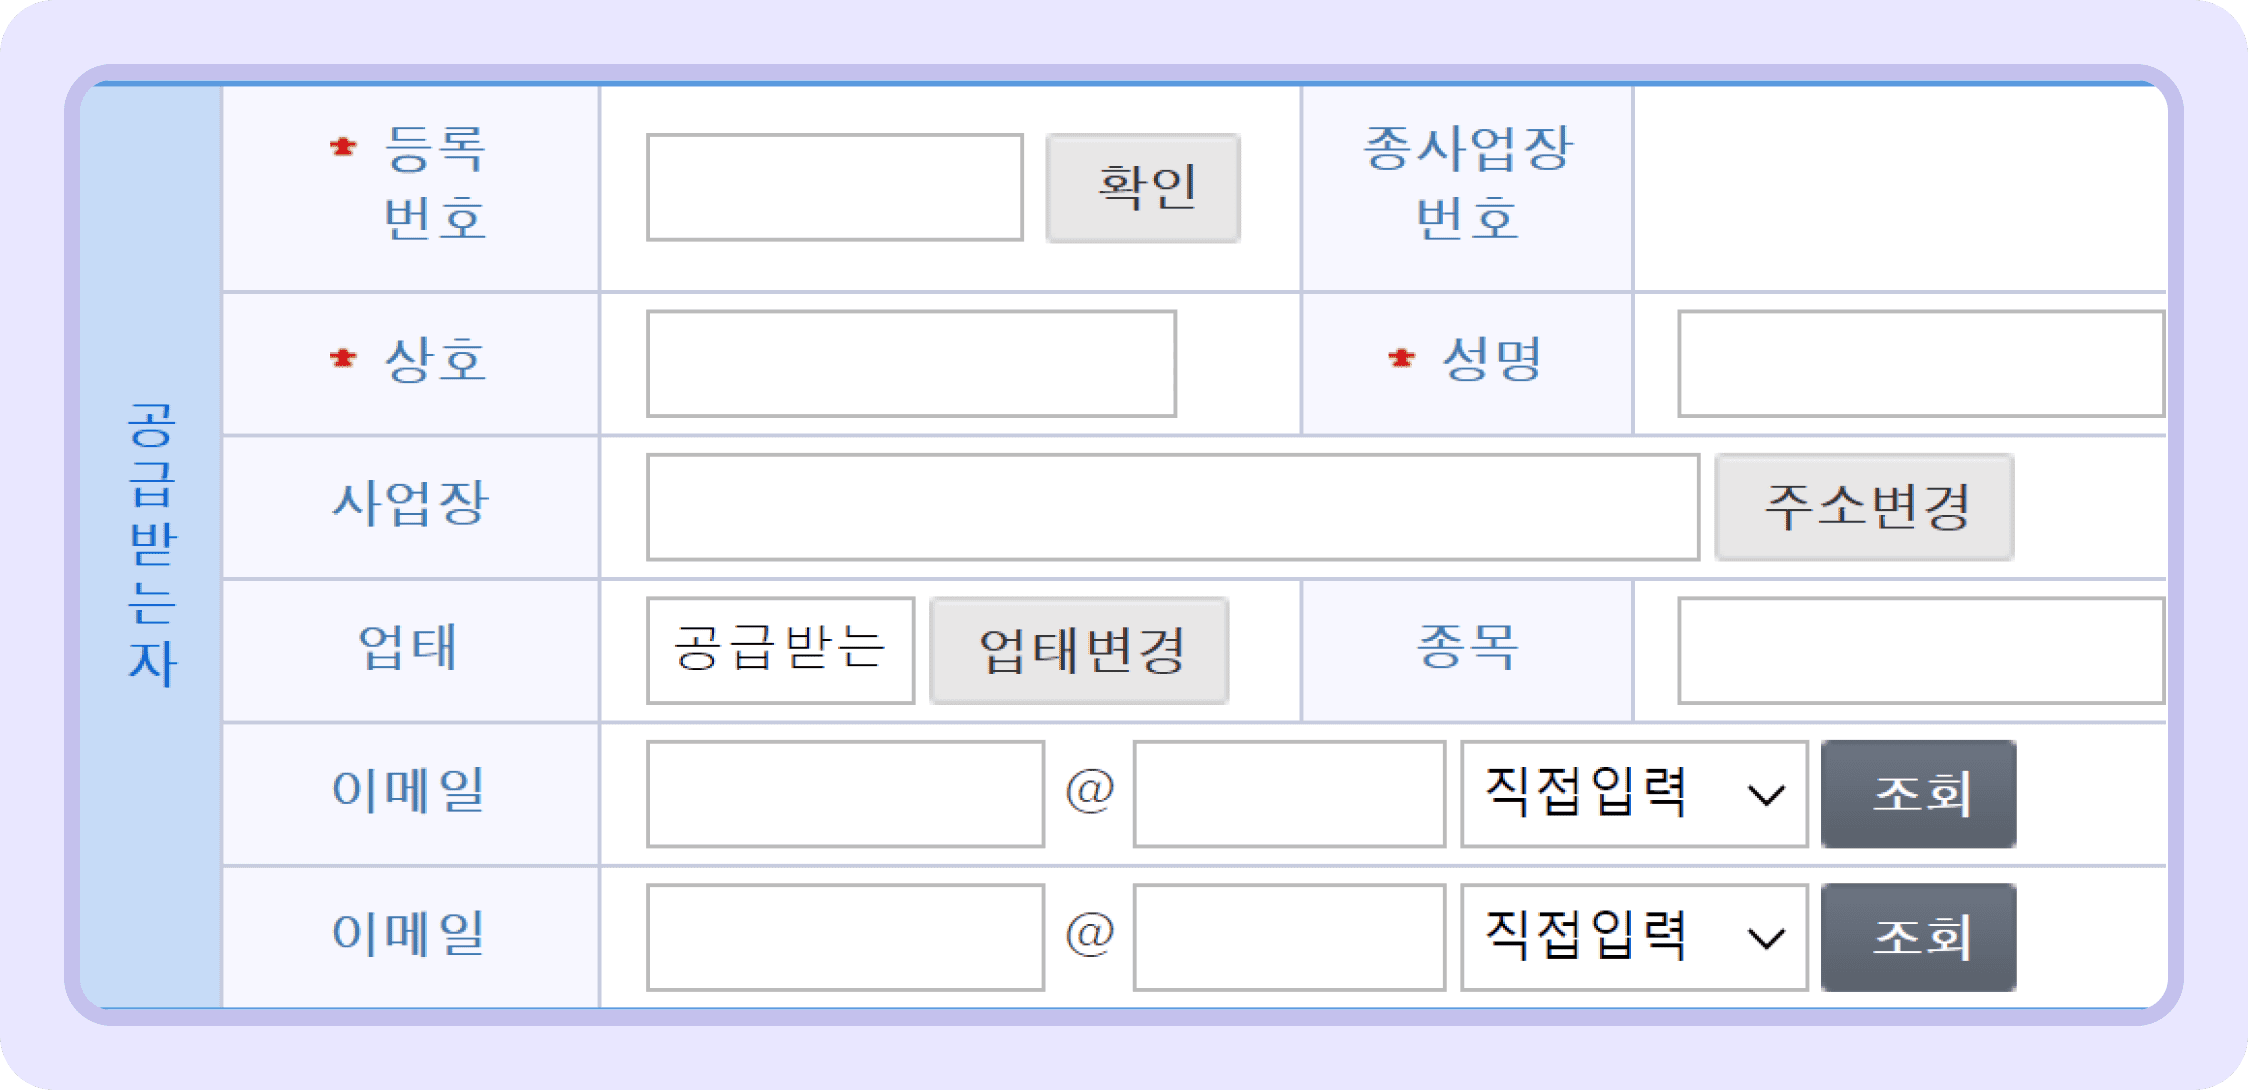The height and width of the screenshot is (1090, 2248).
Task: Click the first email username input box
Action: click(845, 793)
